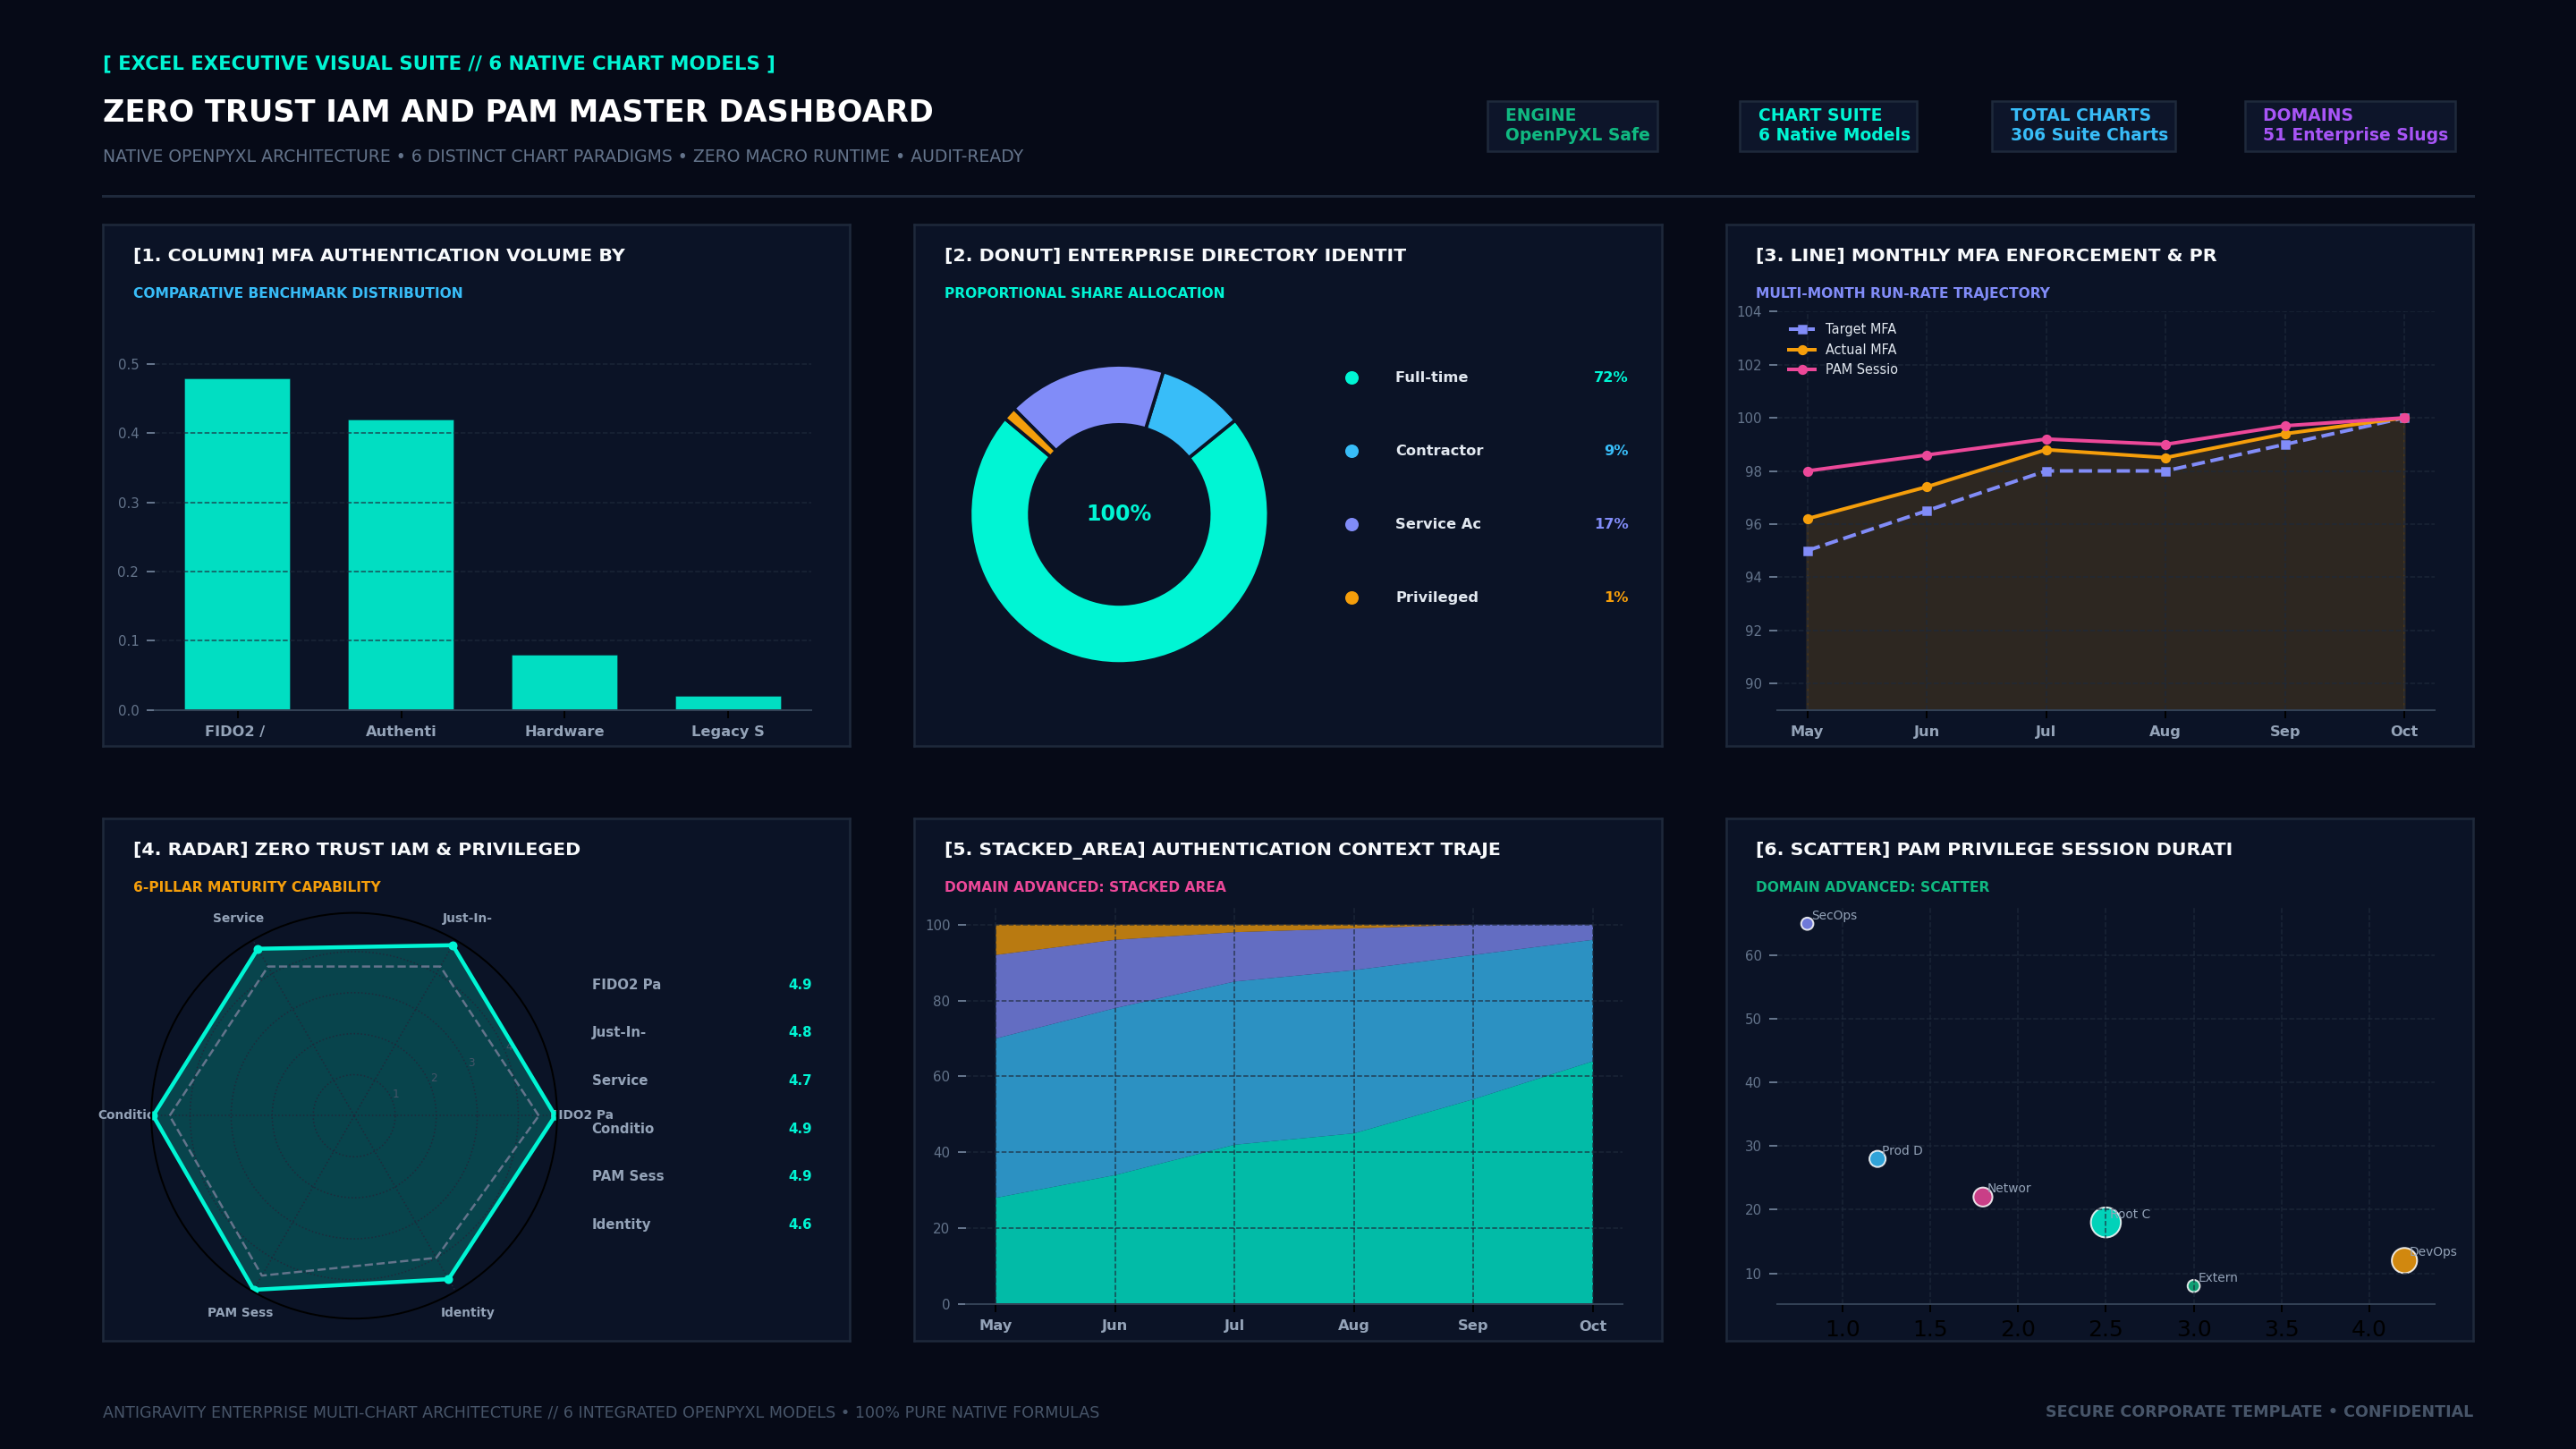Click the DevOps scatter bubble
Viewport: 2576px width, 1449px height.
(2404, 1261)
